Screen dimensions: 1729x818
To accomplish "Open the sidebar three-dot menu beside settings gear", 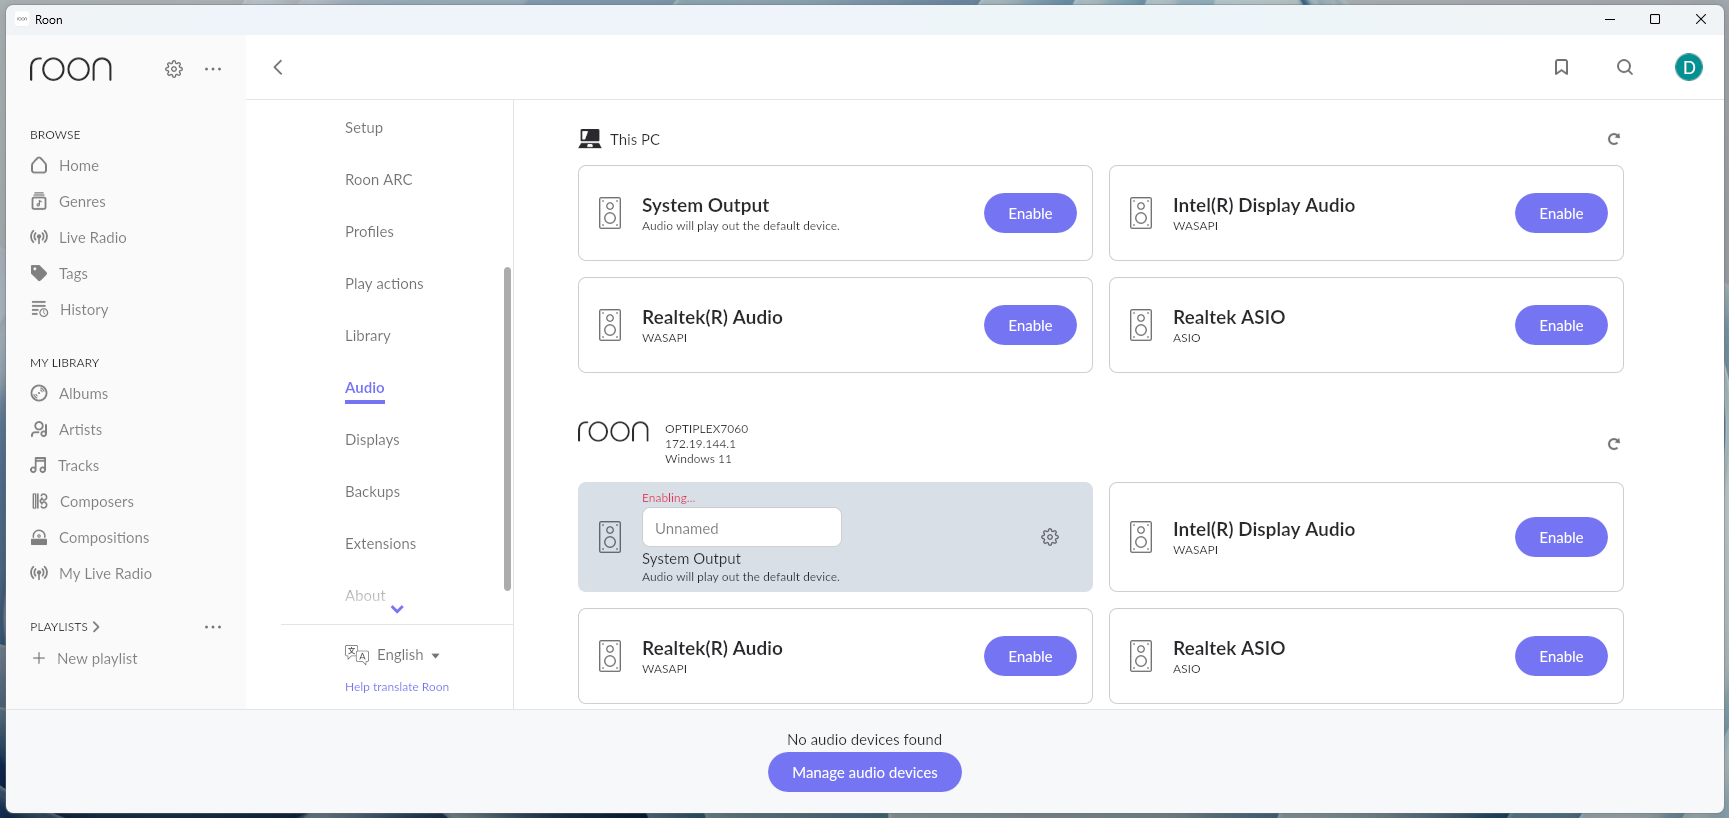I will [x=213, y=69].
